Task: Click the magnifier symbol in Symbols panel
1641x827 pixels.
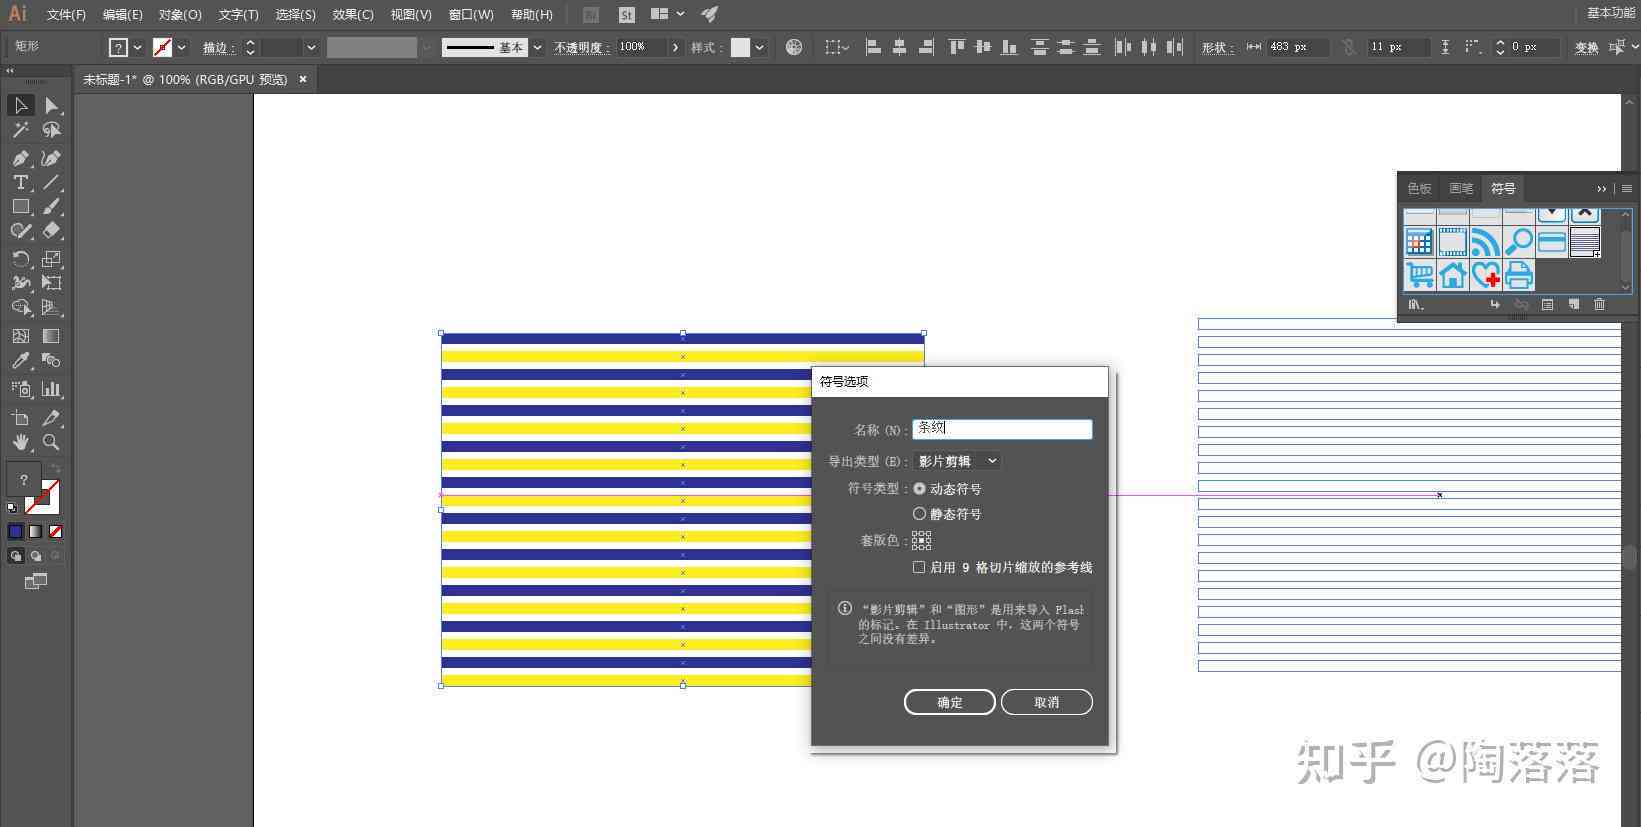Action: [1518, 241]
